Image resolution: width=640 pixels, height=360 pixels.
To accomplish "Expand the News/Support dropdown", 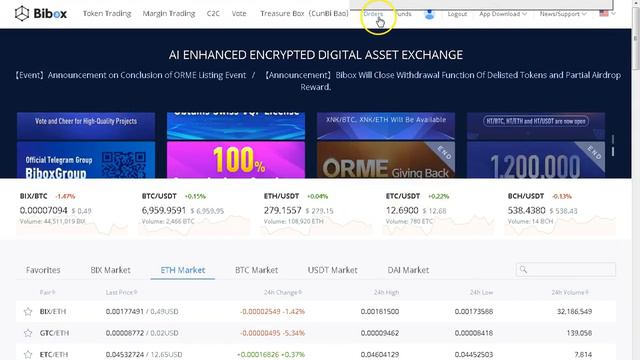I will pyautogui.click(x=563, y=14).
